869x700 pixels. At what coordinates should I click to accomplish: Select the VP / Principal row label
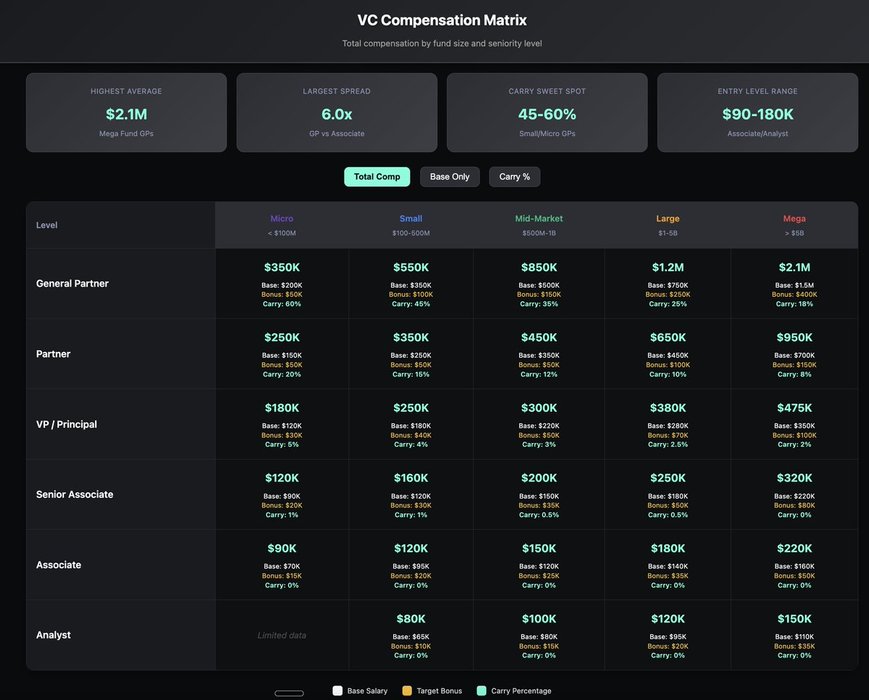click(66, 425)
